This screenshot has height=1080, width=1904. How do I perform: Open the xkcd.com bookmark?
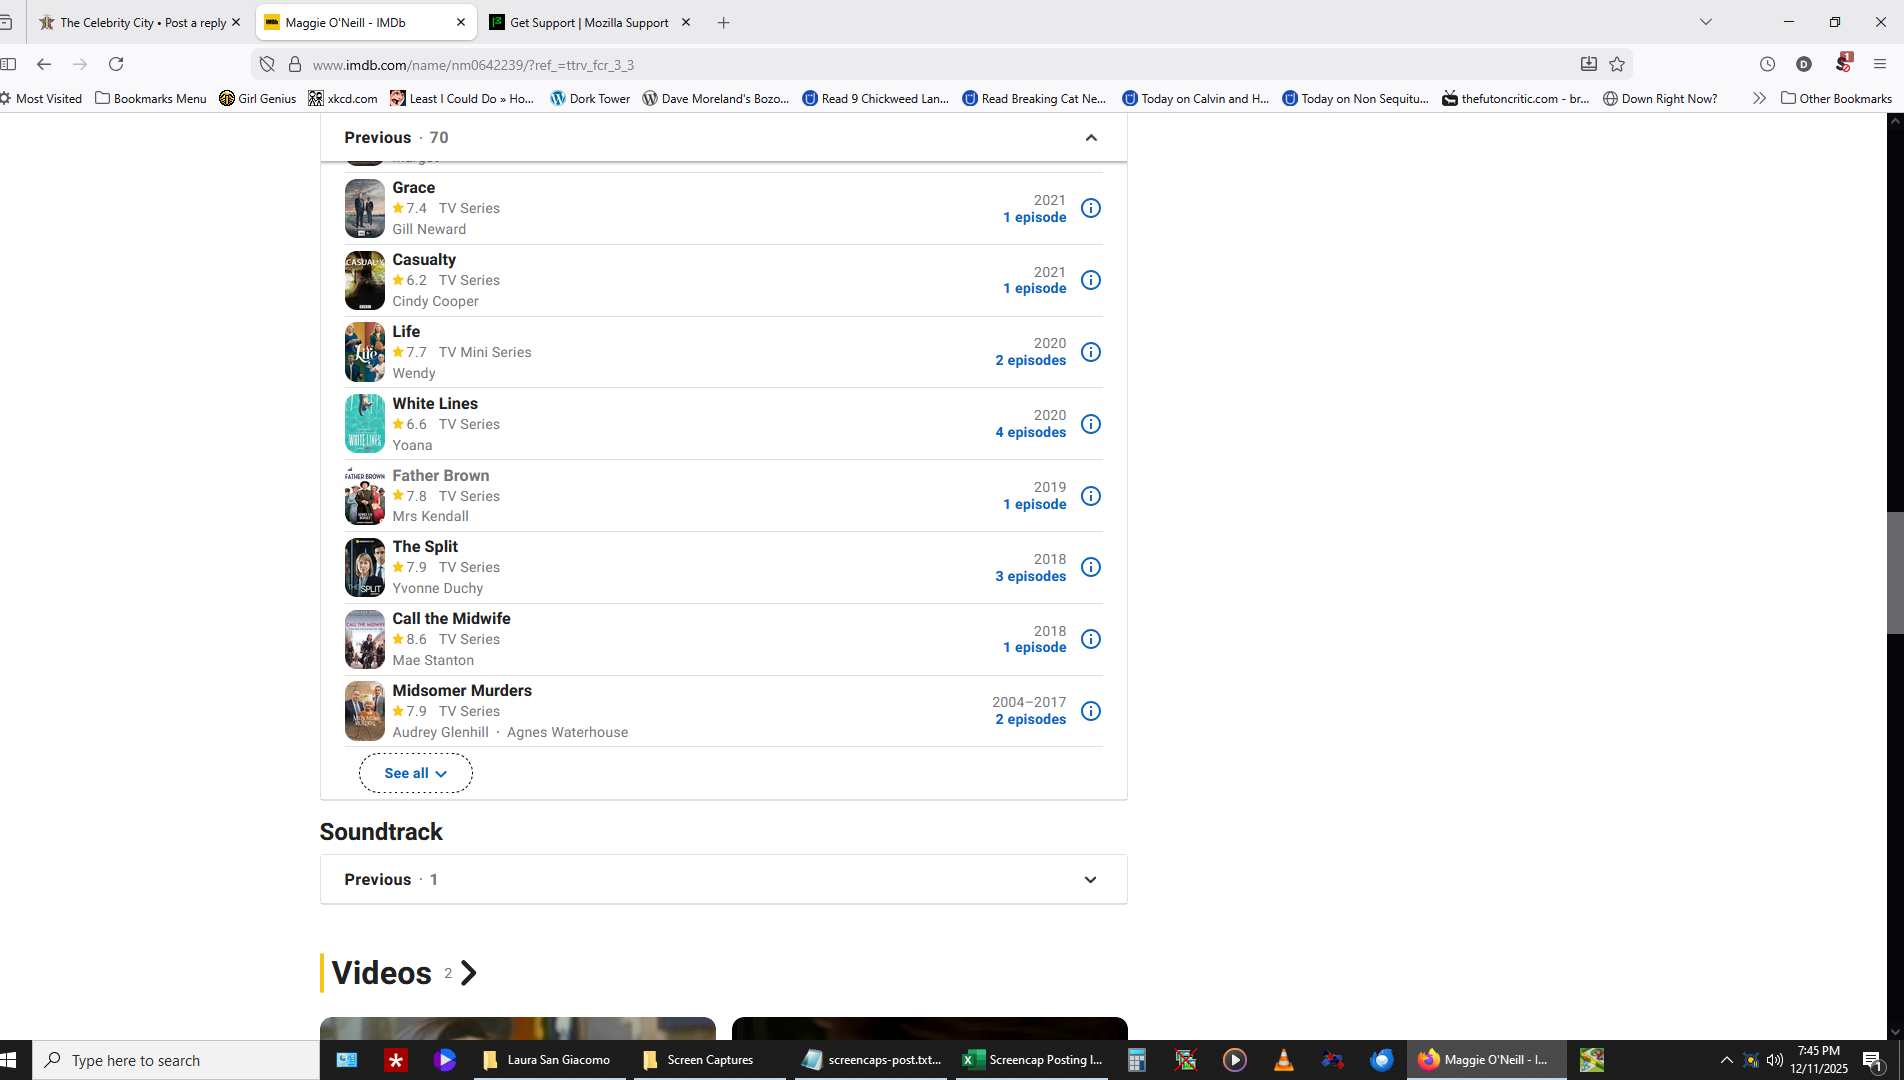click(x=343, y=98)
